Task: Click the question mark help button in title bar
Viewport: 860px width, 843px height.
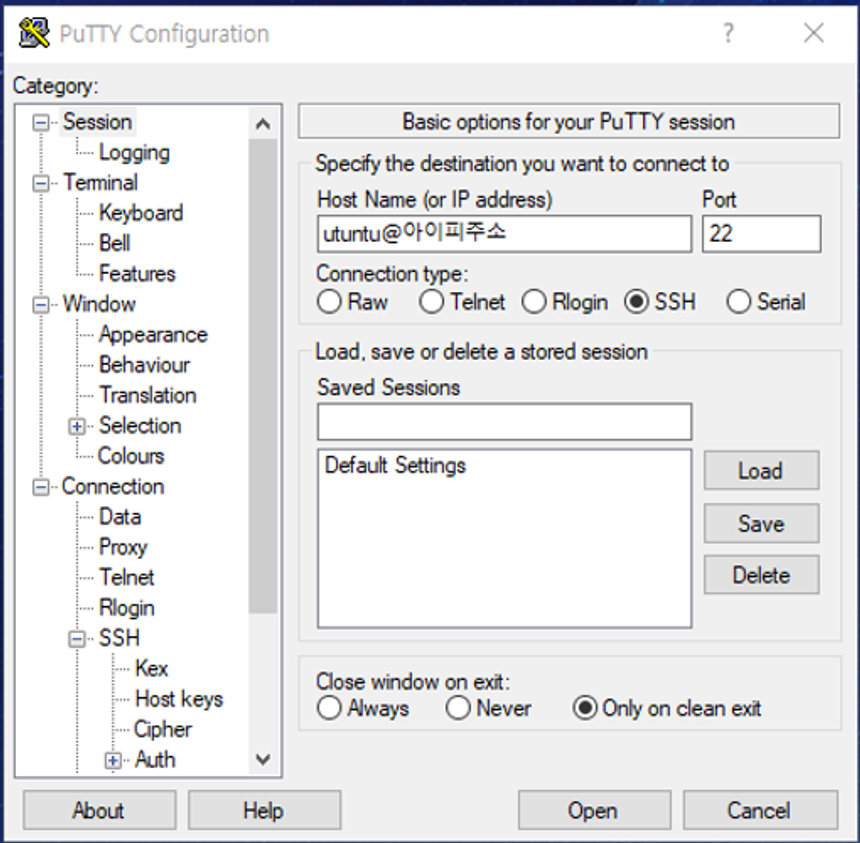Action: coord(728,33)
